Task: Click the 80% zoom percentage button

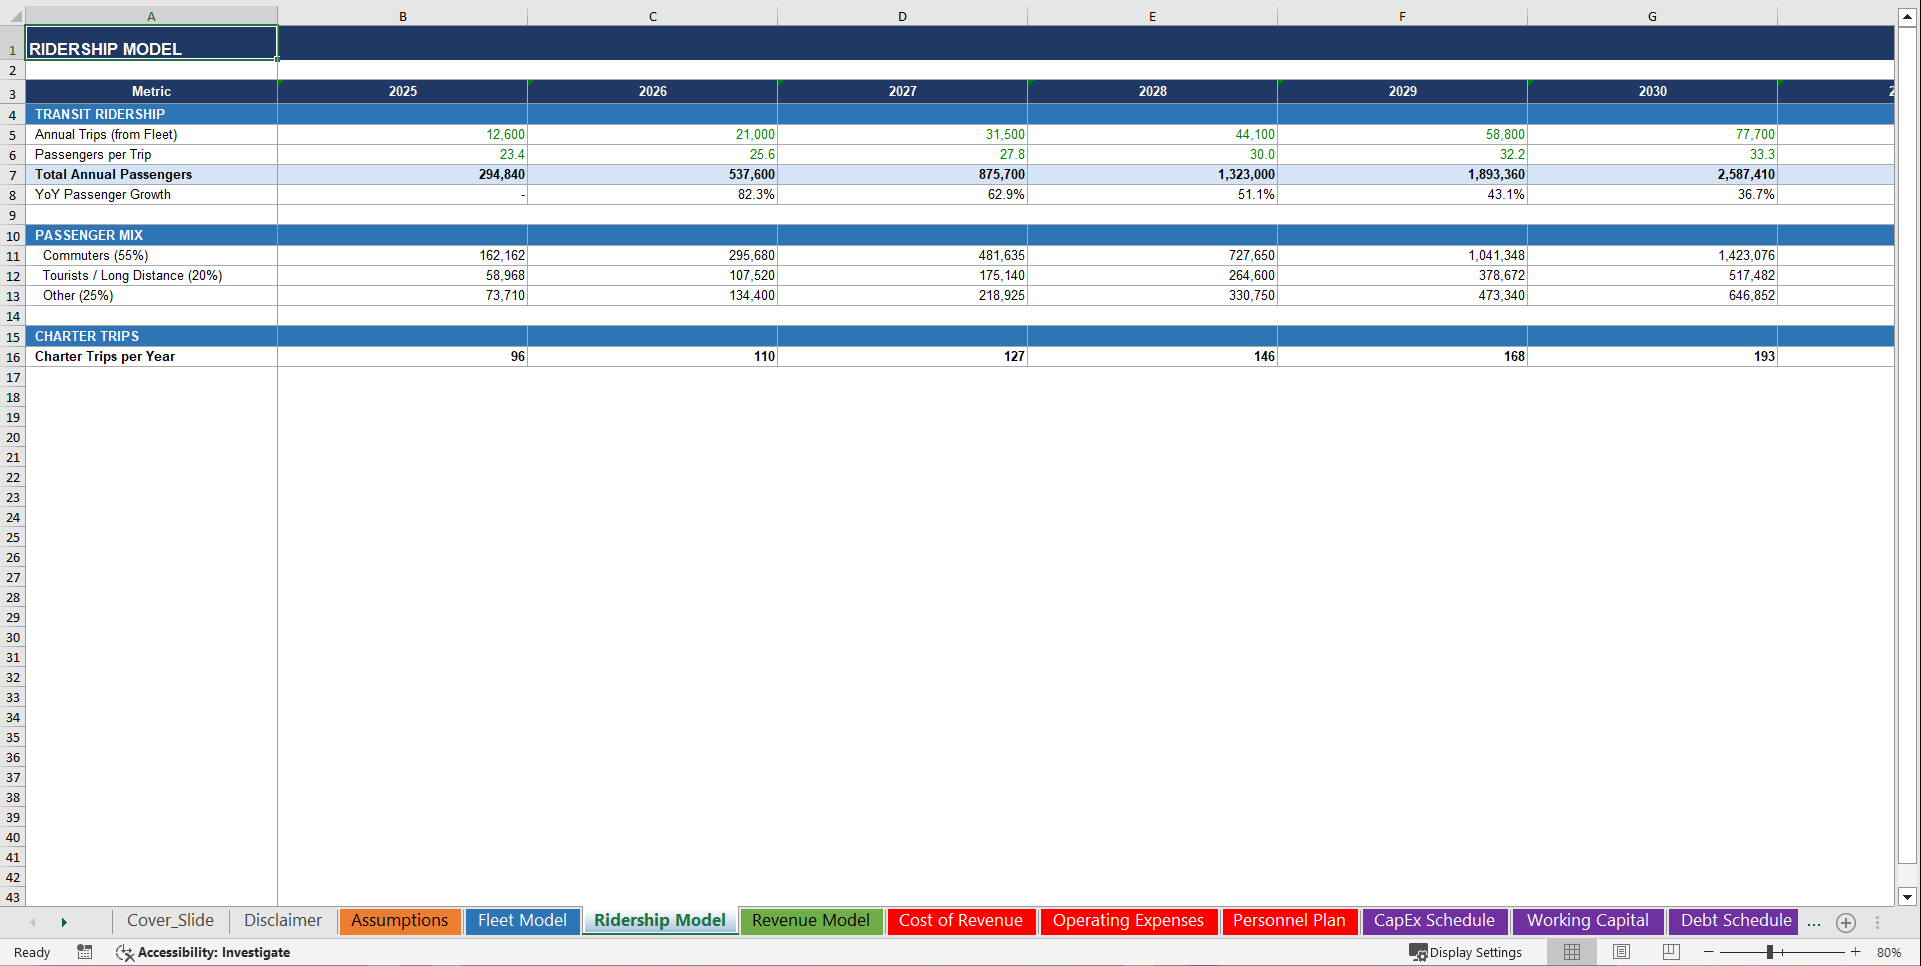Action: [x=1889, y=952]
